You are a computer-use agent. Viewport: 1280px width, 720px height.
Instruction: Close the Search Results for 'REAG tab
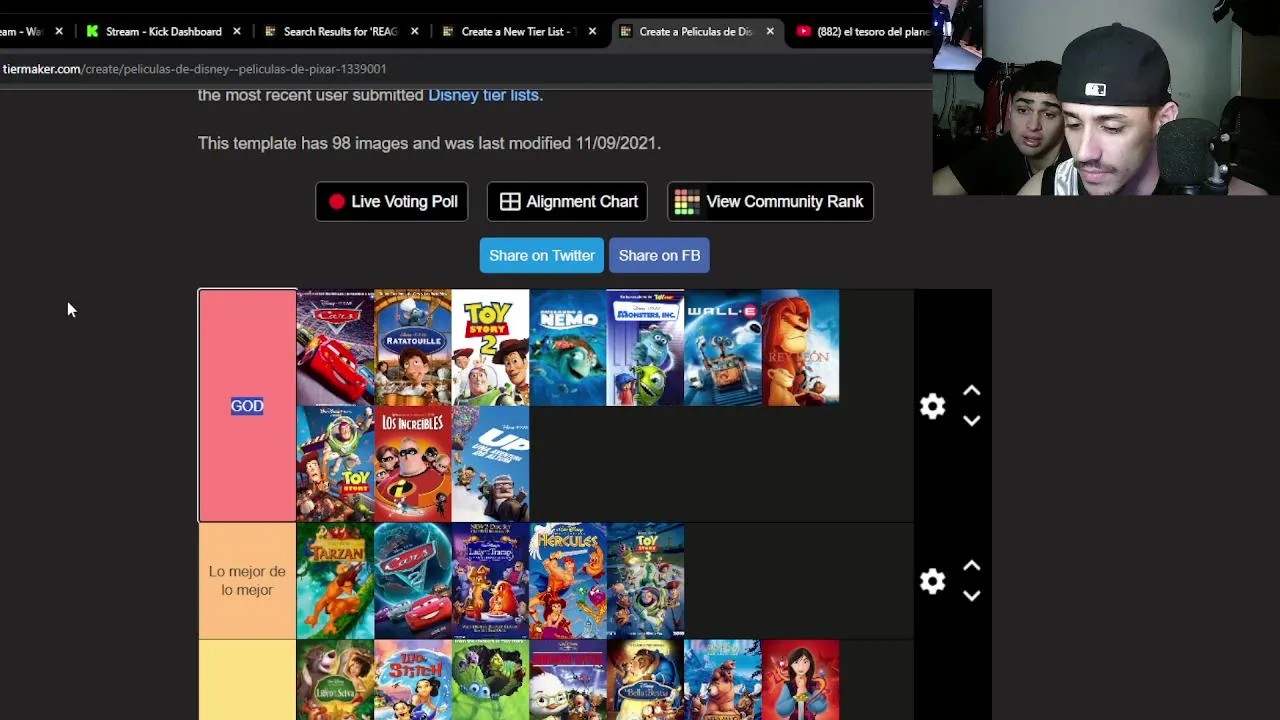tap(414, 32)
